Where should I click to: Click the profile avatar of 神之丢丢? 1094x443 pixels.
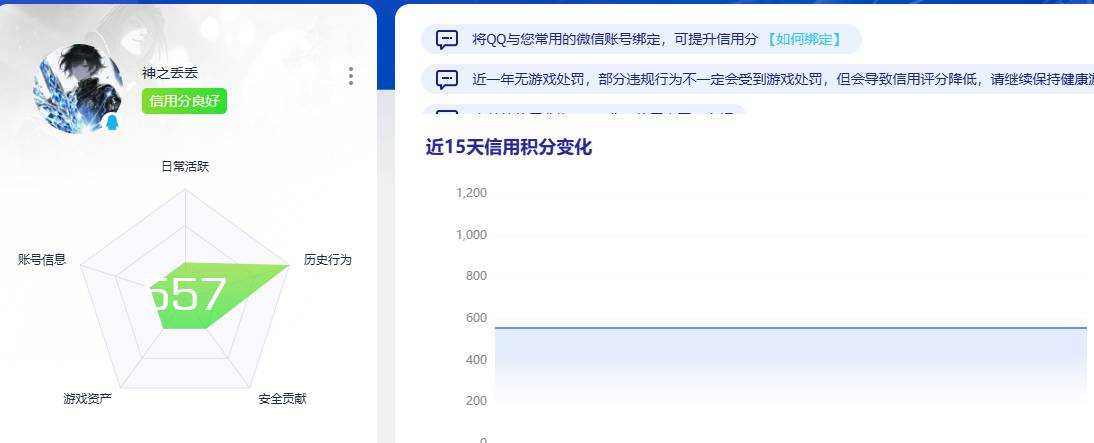pos(78,89)
